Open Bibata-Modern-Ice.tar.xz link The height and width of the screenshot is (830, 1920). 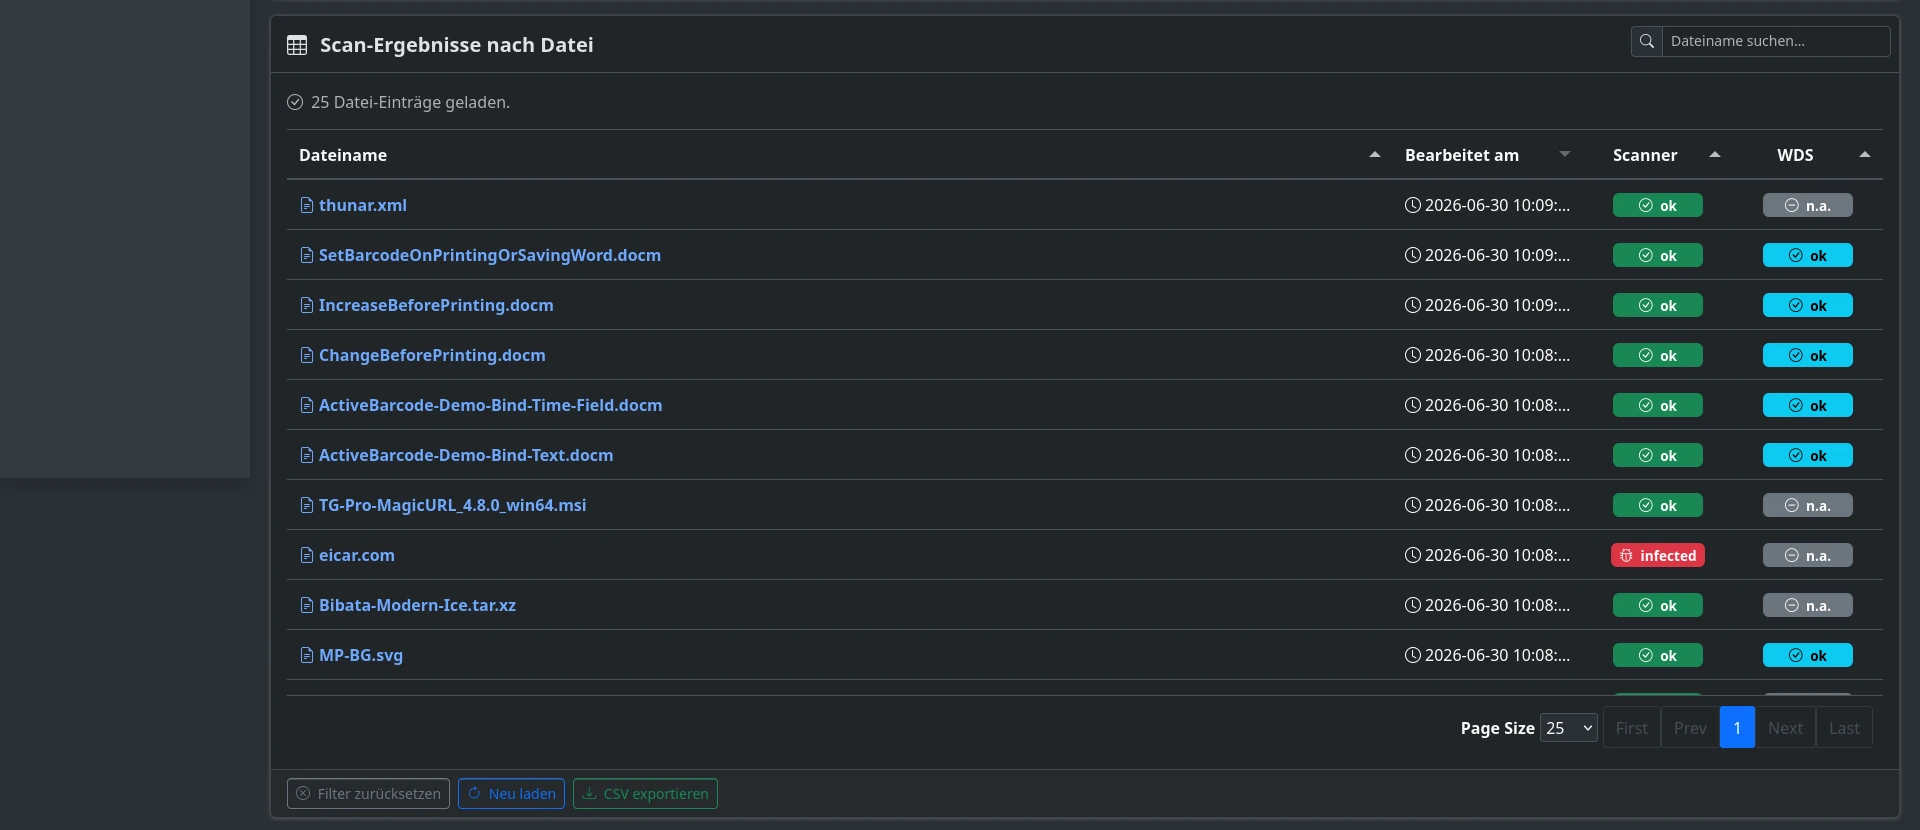[x=417, y=605]
